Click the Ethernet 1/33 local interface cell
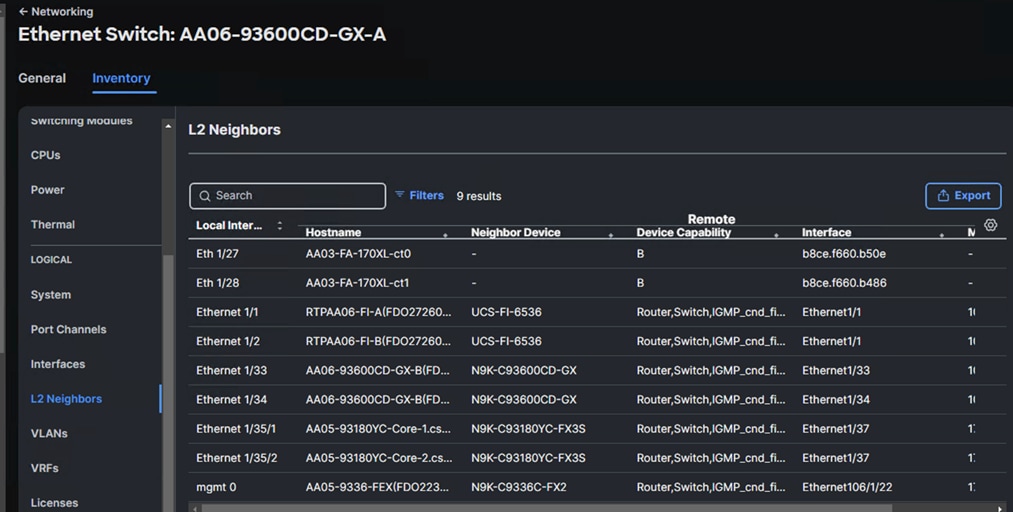This screenshot has height=512, width=1013. (231, 370)
